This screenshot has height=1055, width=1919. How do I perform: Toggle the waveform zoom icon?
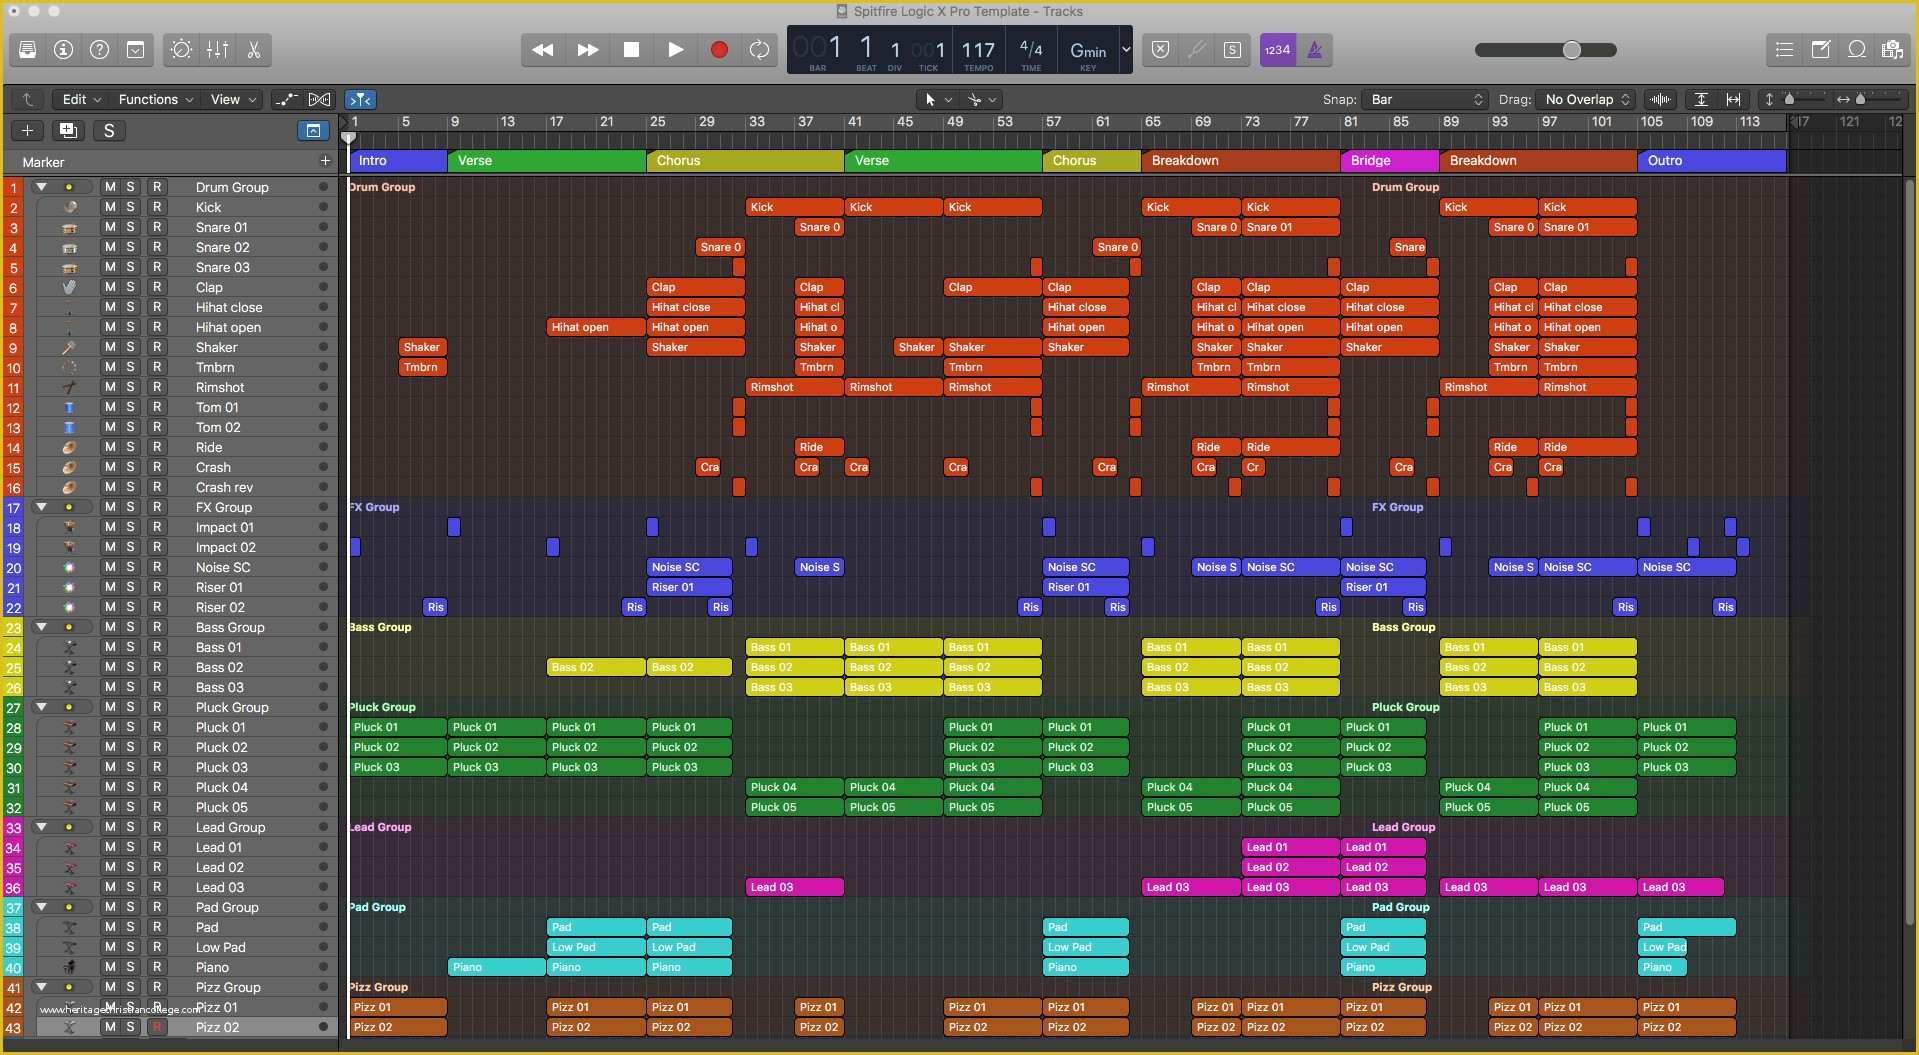(x=1661, y=99)
